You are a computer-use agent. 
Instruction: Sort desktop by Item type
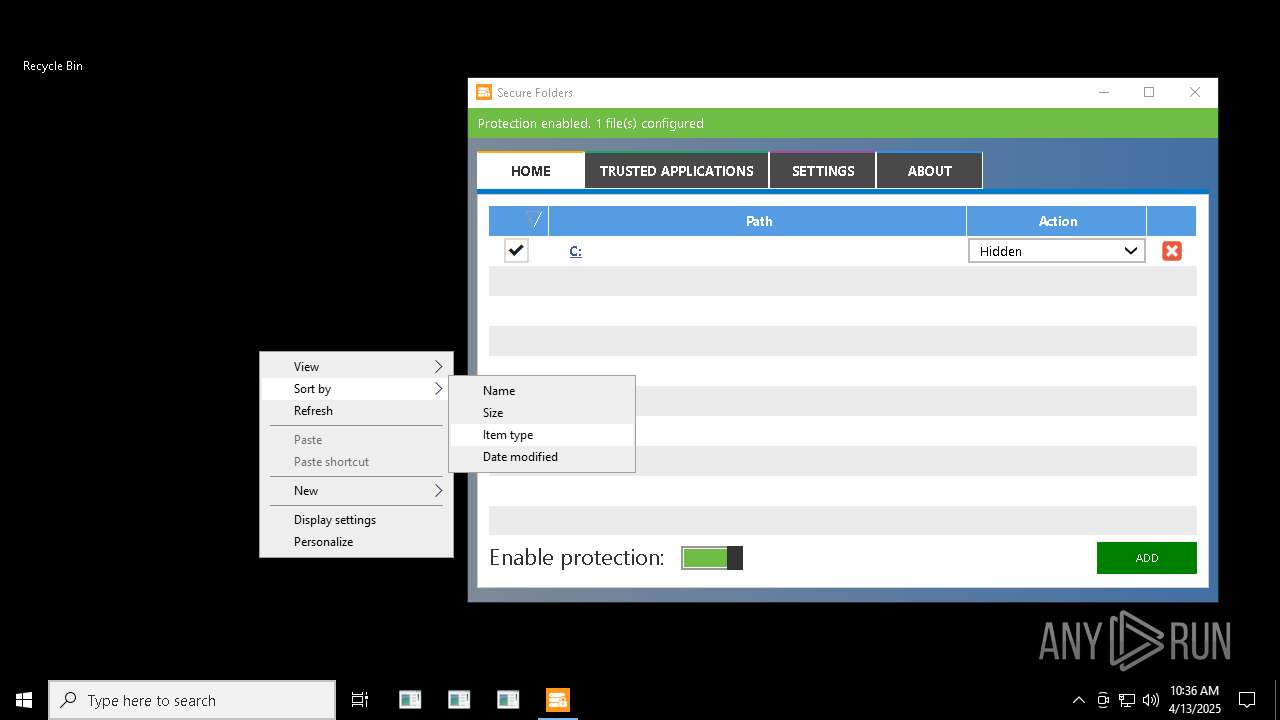click(542, 435)
